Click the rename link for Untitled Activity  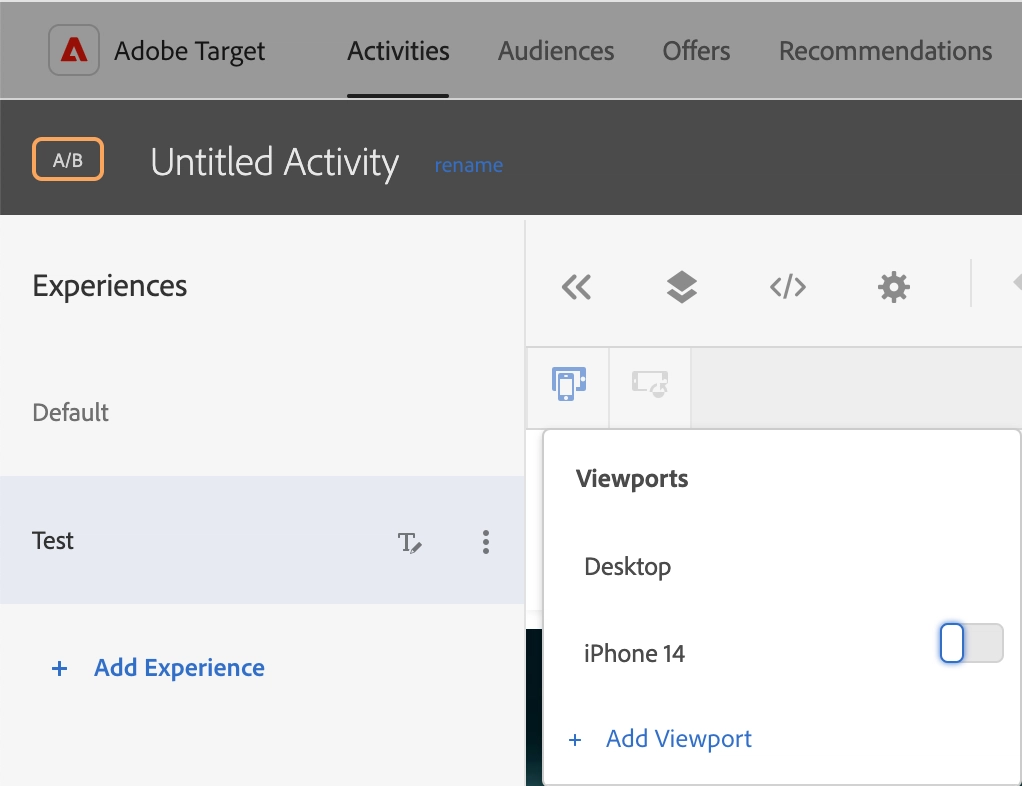click(469, 165)
